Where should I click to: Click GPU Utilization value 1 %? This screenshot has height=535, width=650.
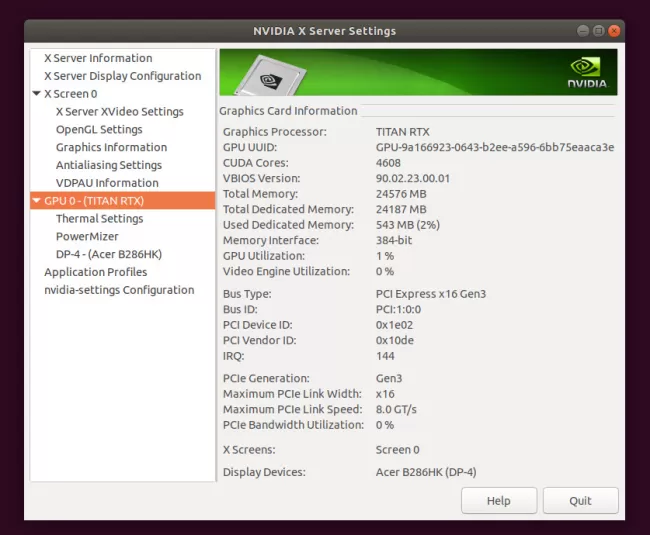pyautogui.click(x=385, y=256)
